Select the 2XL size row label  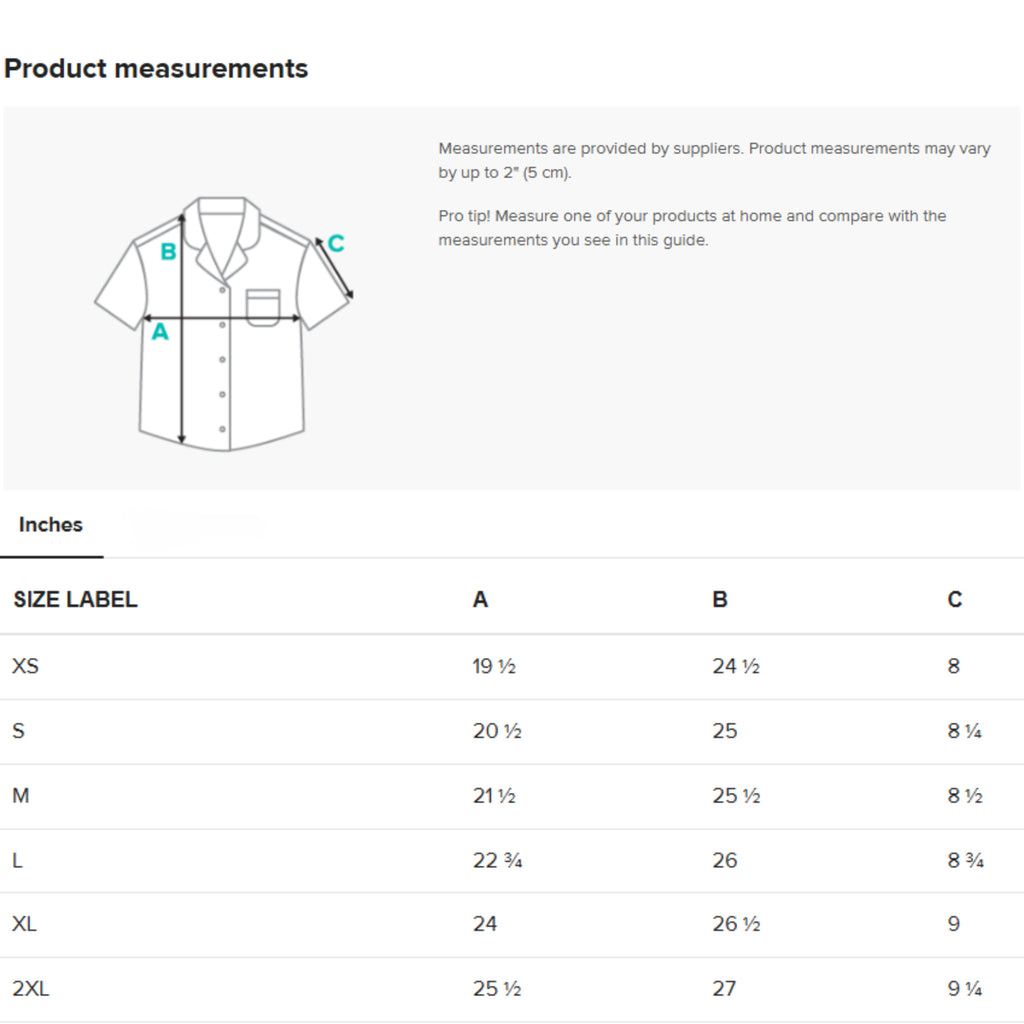point(31,989)
